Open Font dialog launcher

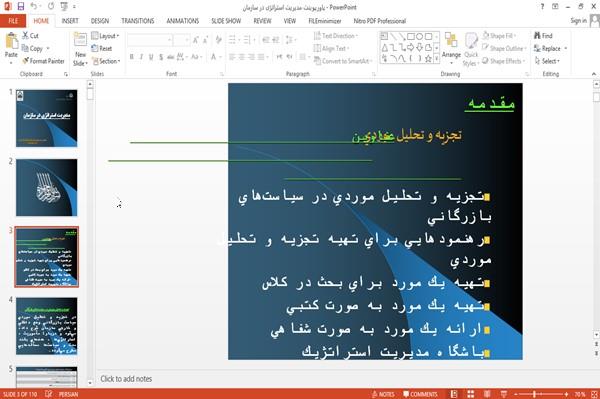coord(222,74)
